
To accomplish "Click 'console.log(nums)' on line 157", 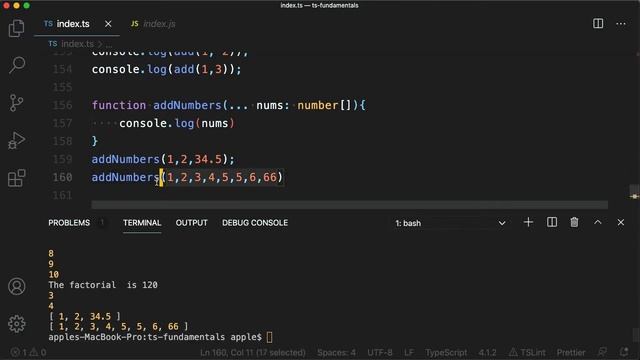I will pos(177,123).
